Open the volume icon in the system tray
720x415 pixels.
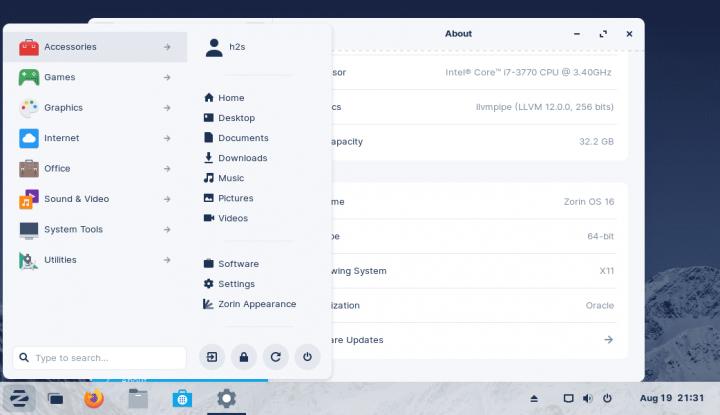(x=587, y=399)
